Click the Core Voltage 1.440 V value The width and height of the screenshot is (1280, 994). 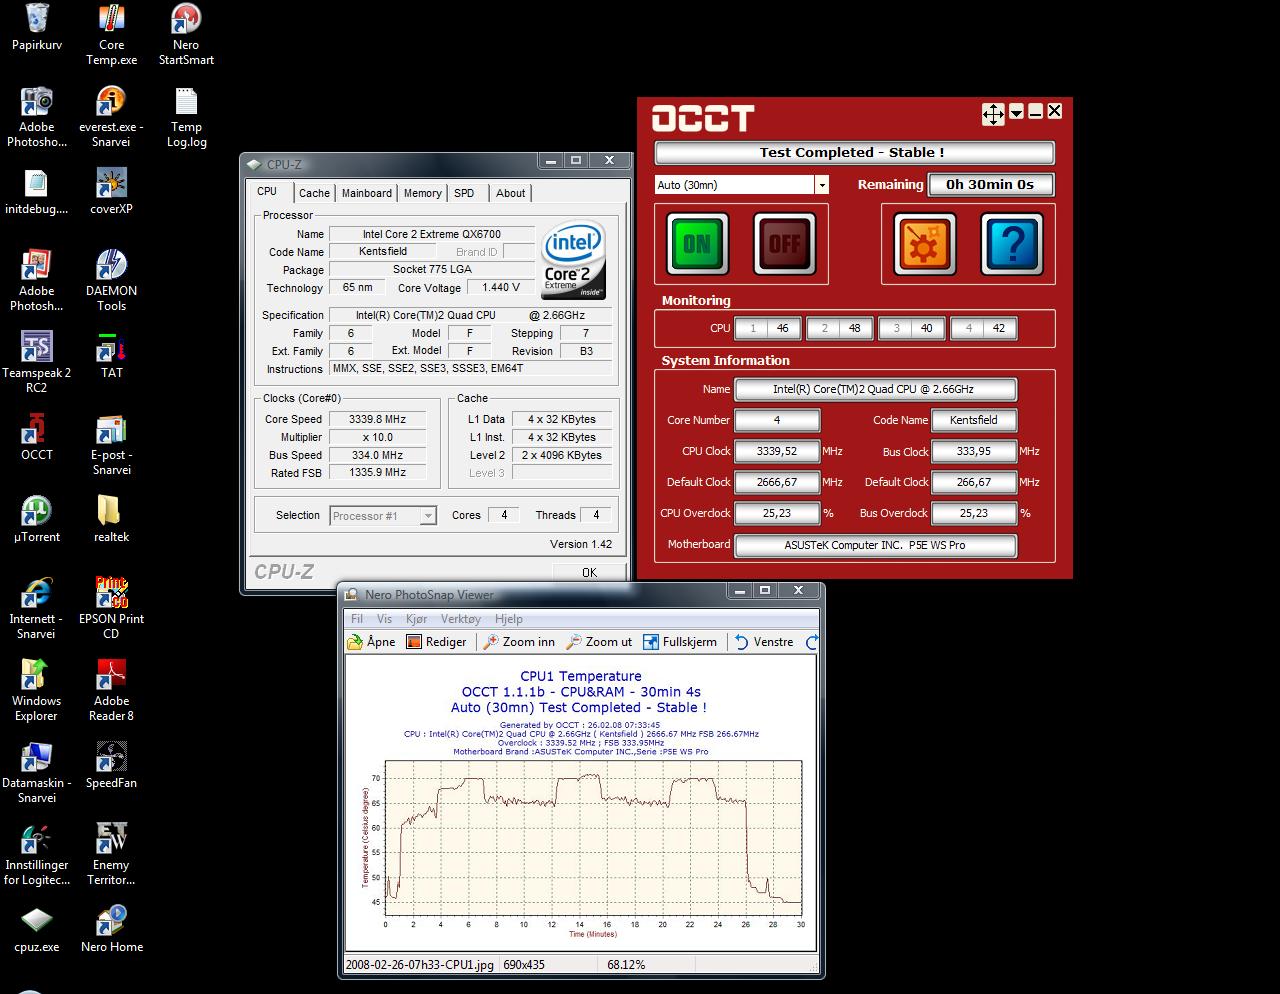coord(501,288)
